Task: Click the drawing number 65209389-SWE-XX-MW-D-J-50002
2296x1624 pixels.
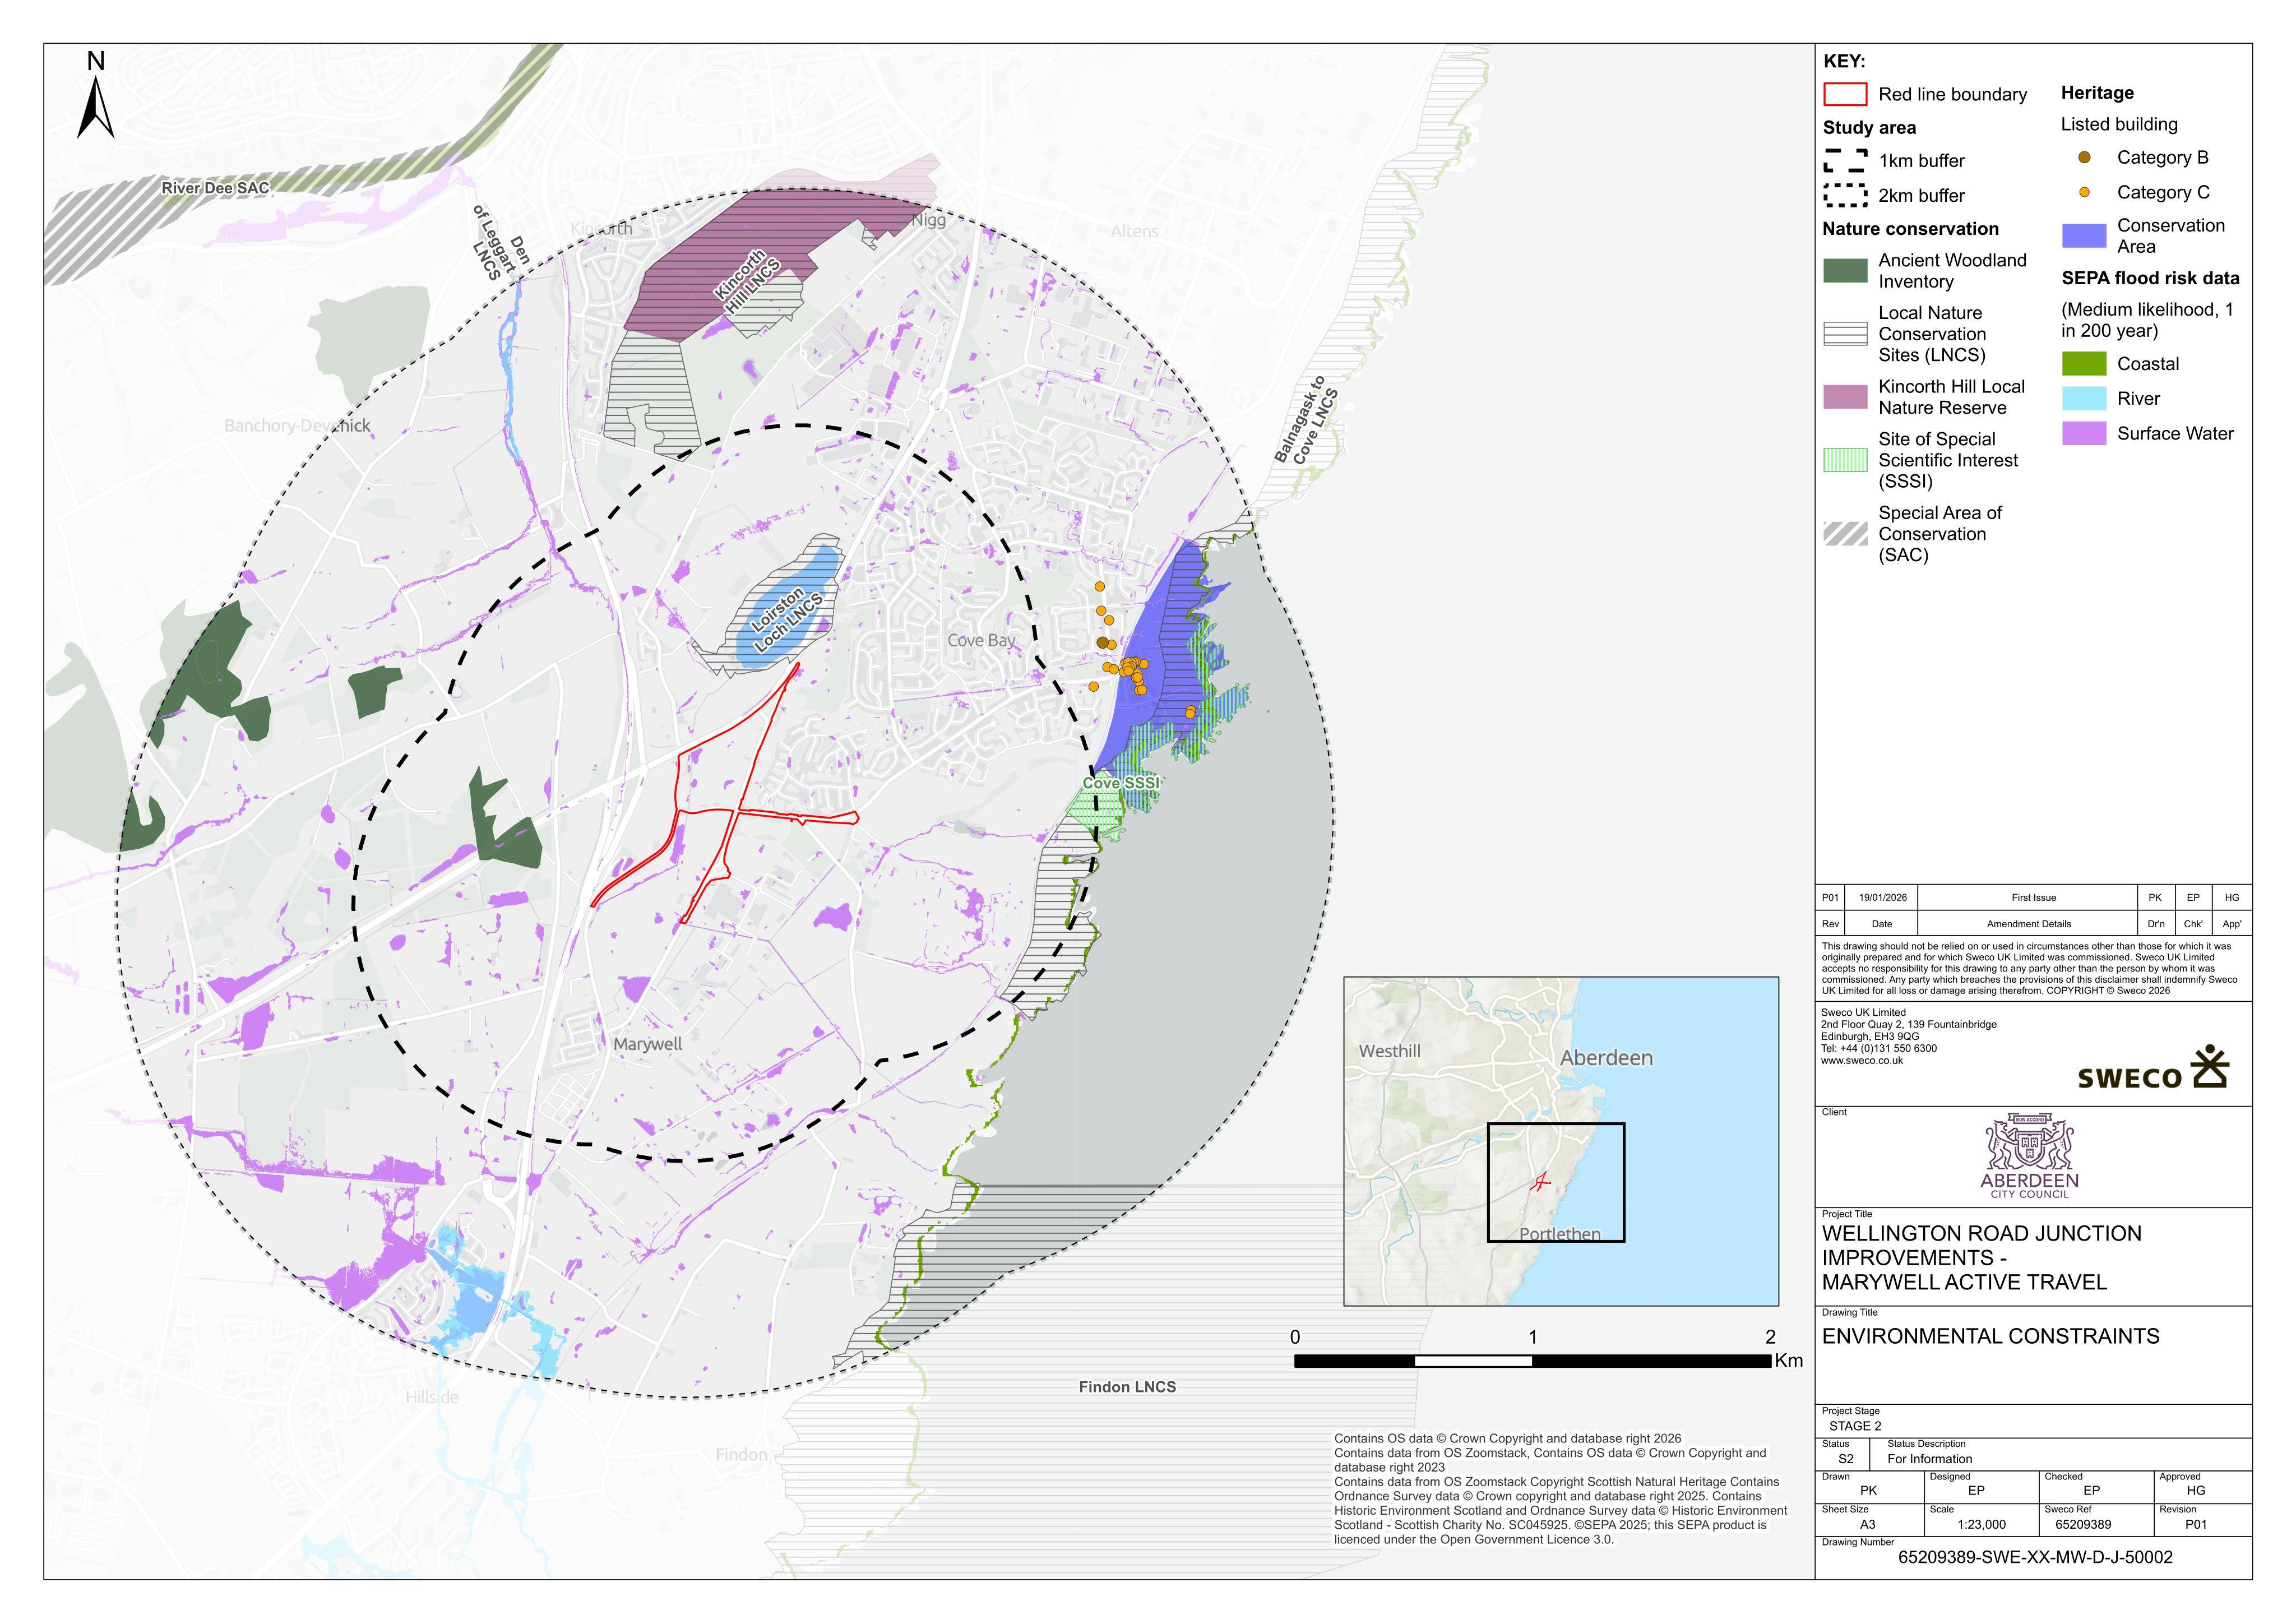Action: click(2035, 1557)
